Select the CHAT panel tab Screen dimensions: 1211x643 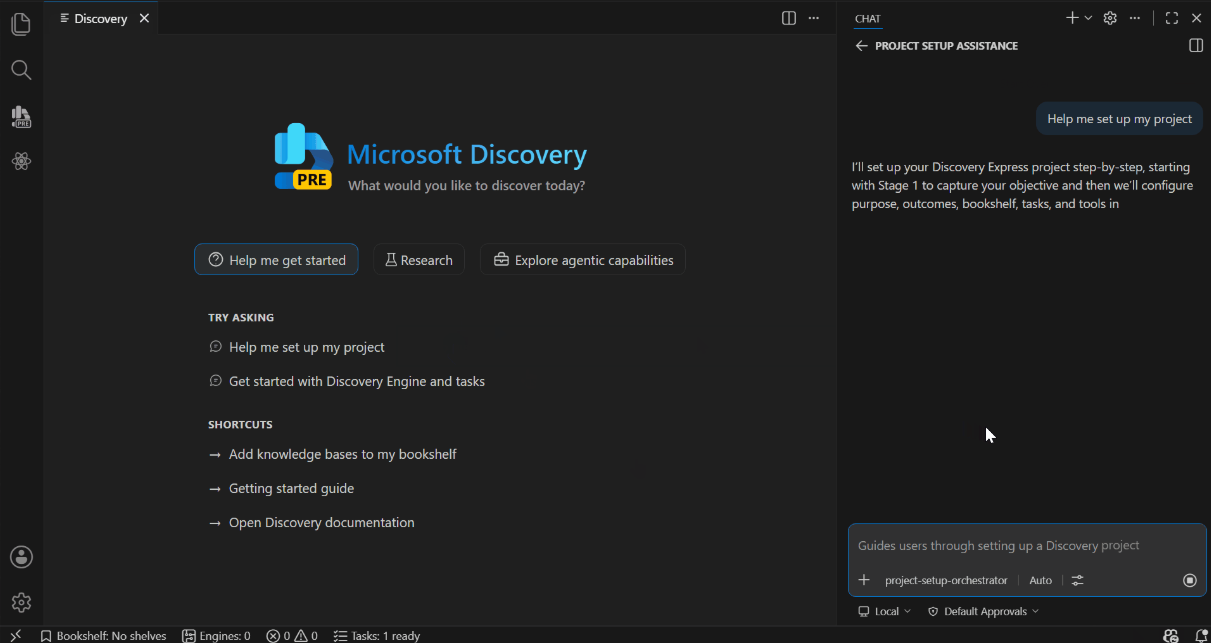(x=867, y=18)
